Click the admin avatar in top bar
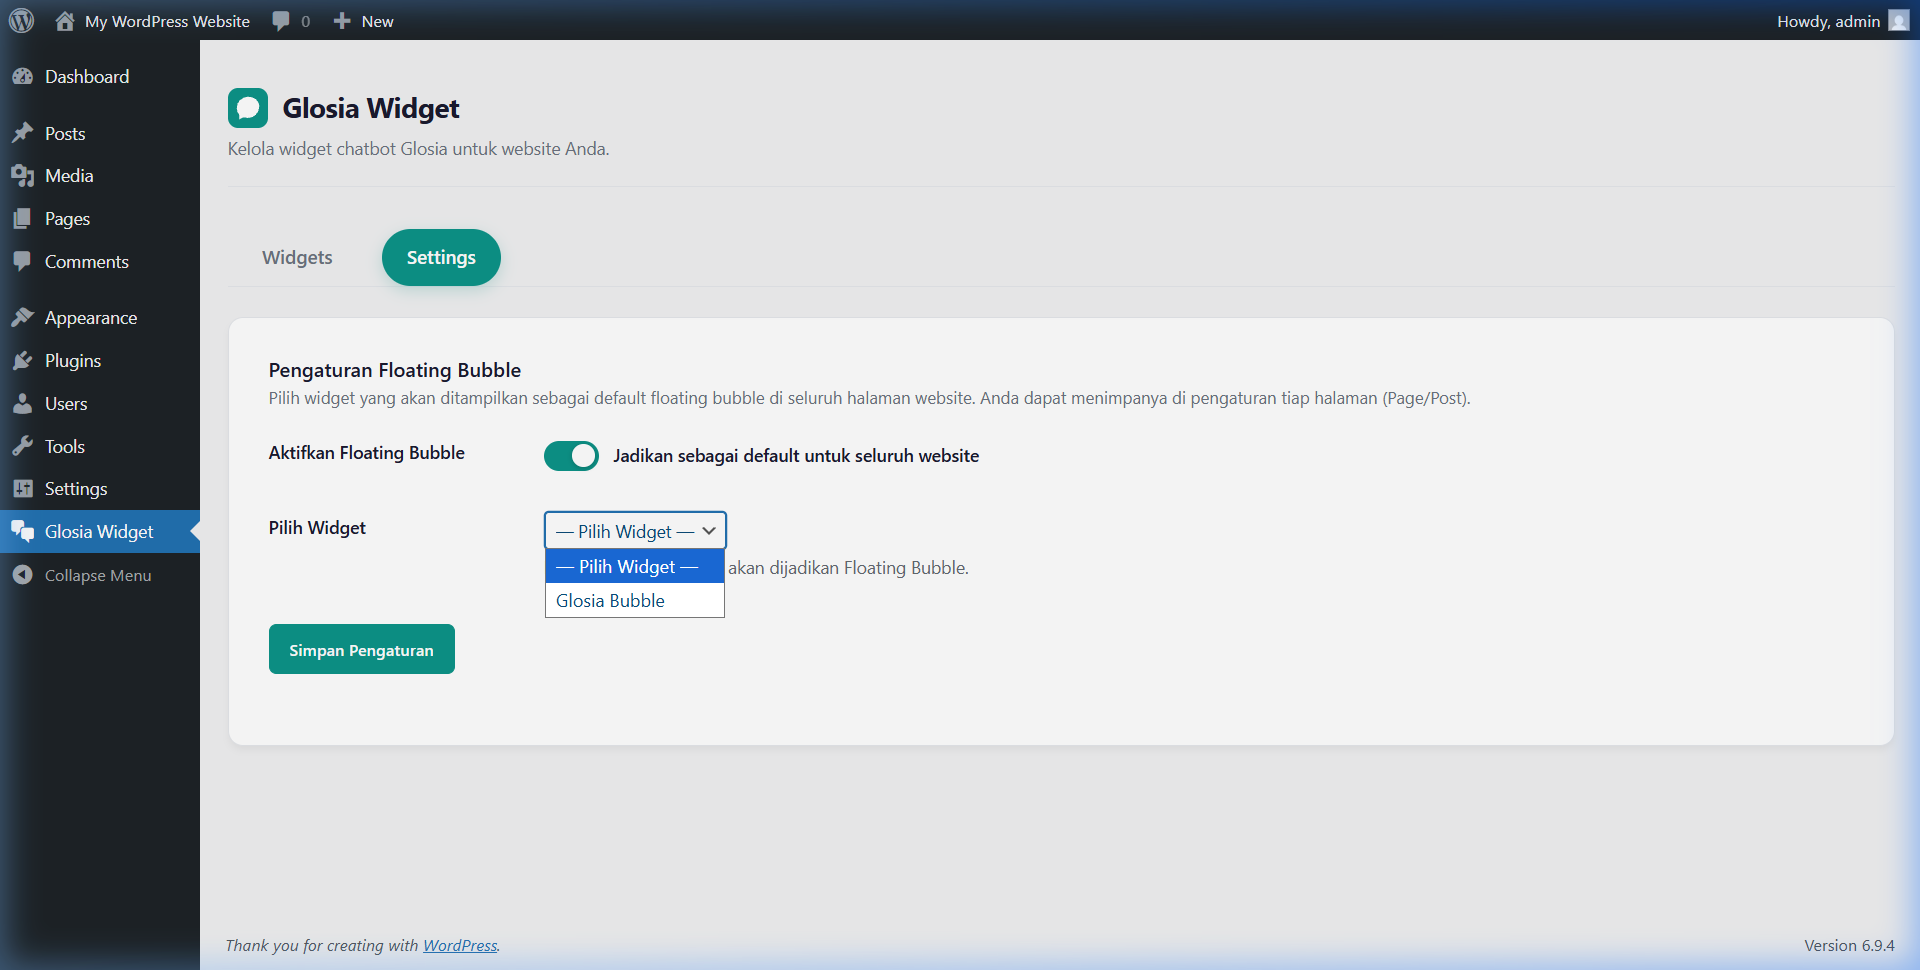The height and width of the screenshot is (970, 1920). 1899,21
